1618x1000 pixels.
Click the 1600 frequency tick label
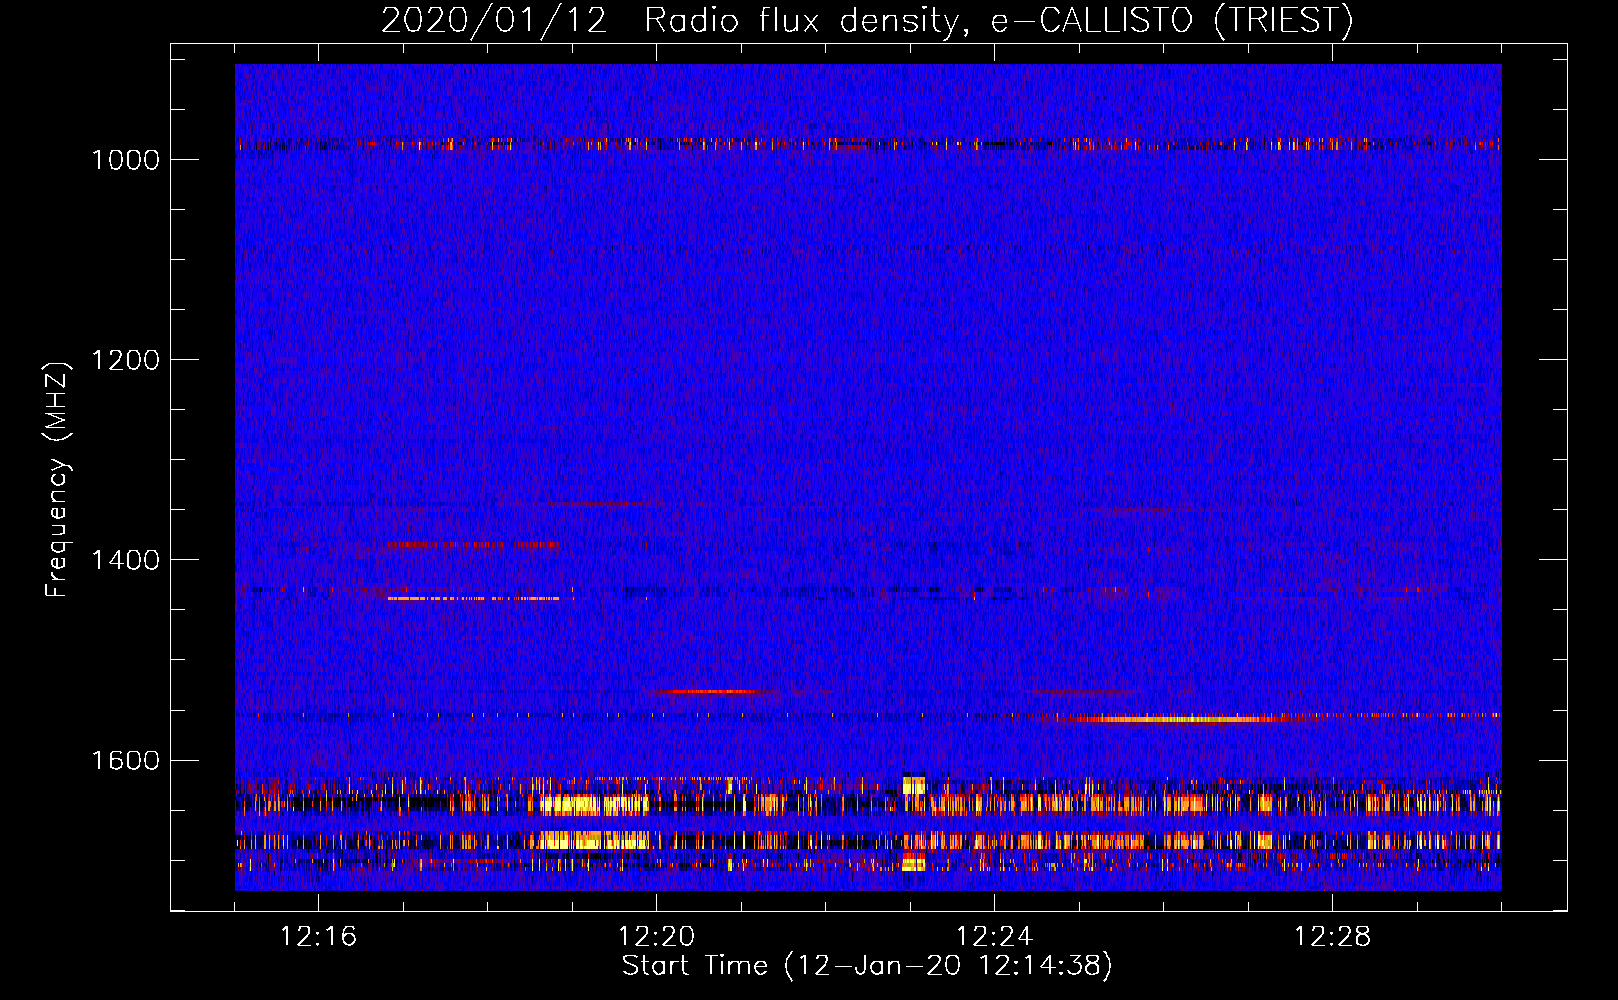pyautogui.click(x=126, y=760)
